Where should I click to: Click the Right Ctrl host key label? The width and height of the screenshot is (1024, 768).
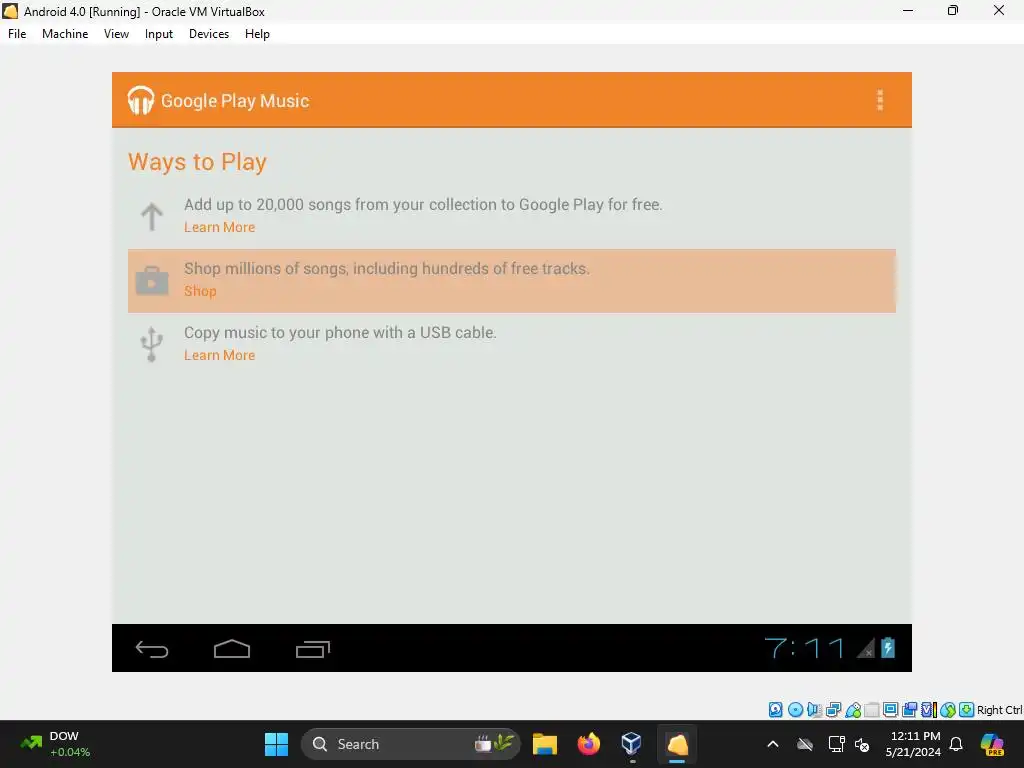tap(1000, 710)
